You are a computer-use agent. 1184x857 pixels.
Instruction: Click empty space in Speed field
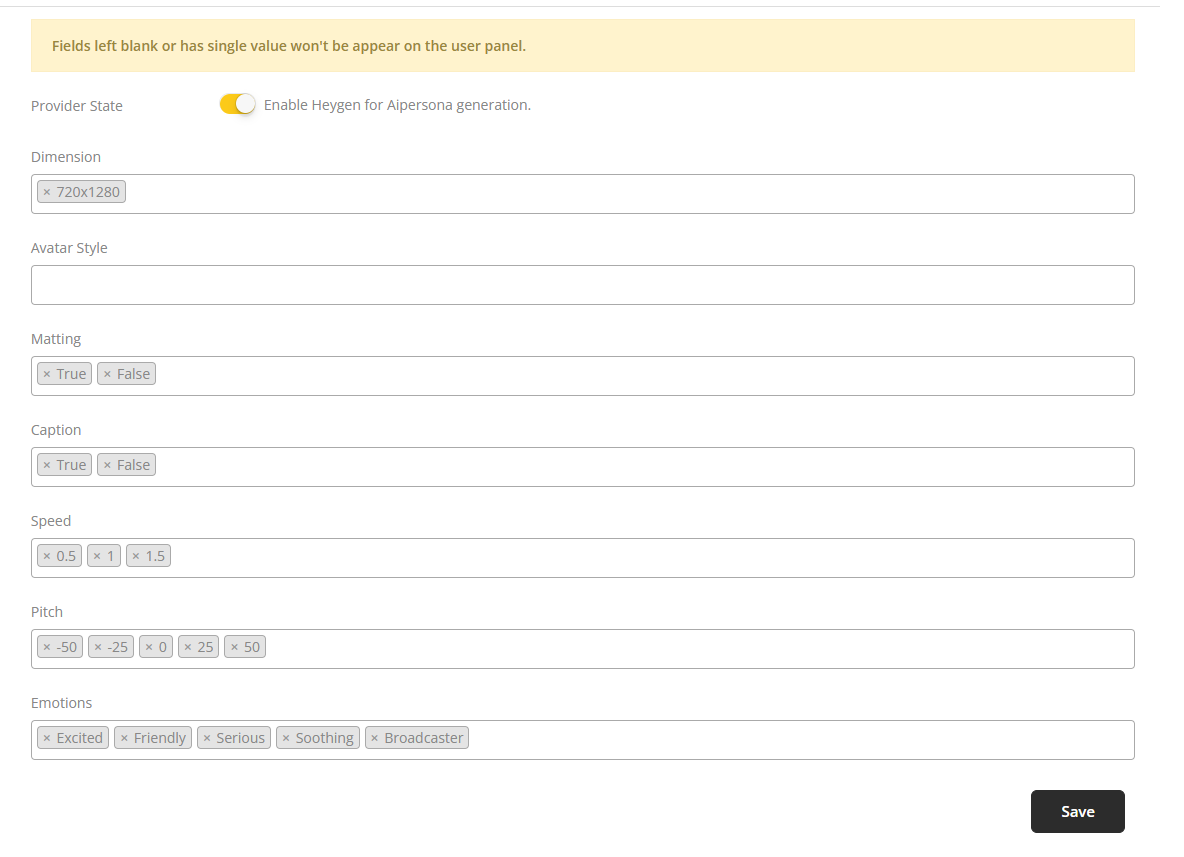point(650,558)
